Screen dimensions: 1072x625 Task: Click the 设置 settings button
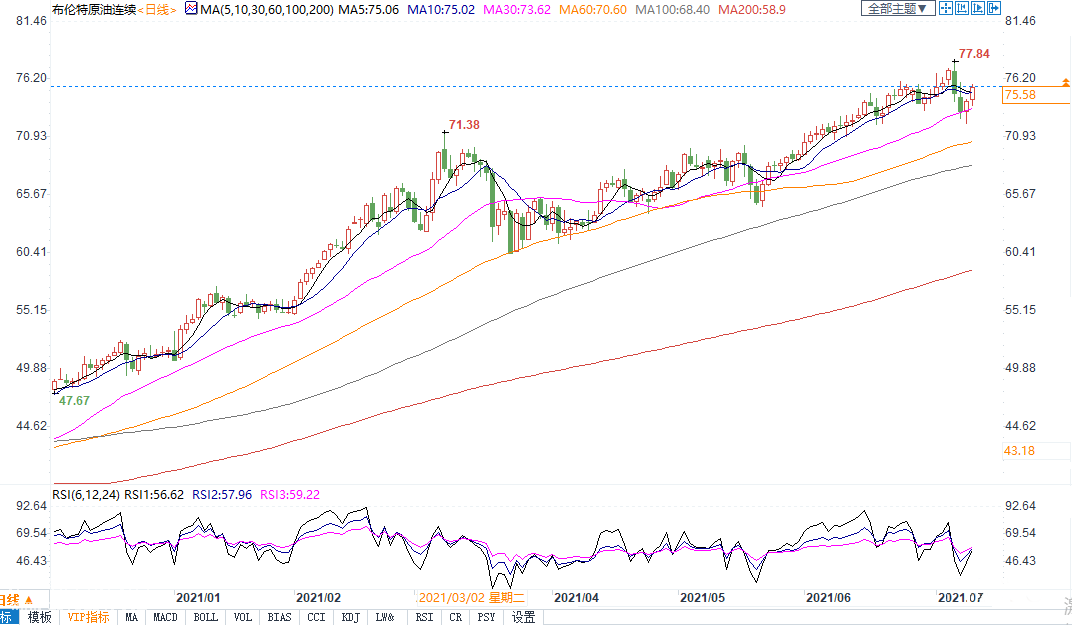pos(524,618)
